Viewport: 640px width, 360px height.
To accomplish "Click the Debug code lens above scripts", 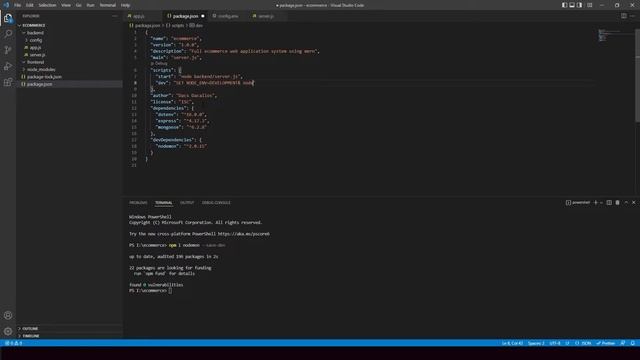I will pyautogui.click(x=159, y=64).
